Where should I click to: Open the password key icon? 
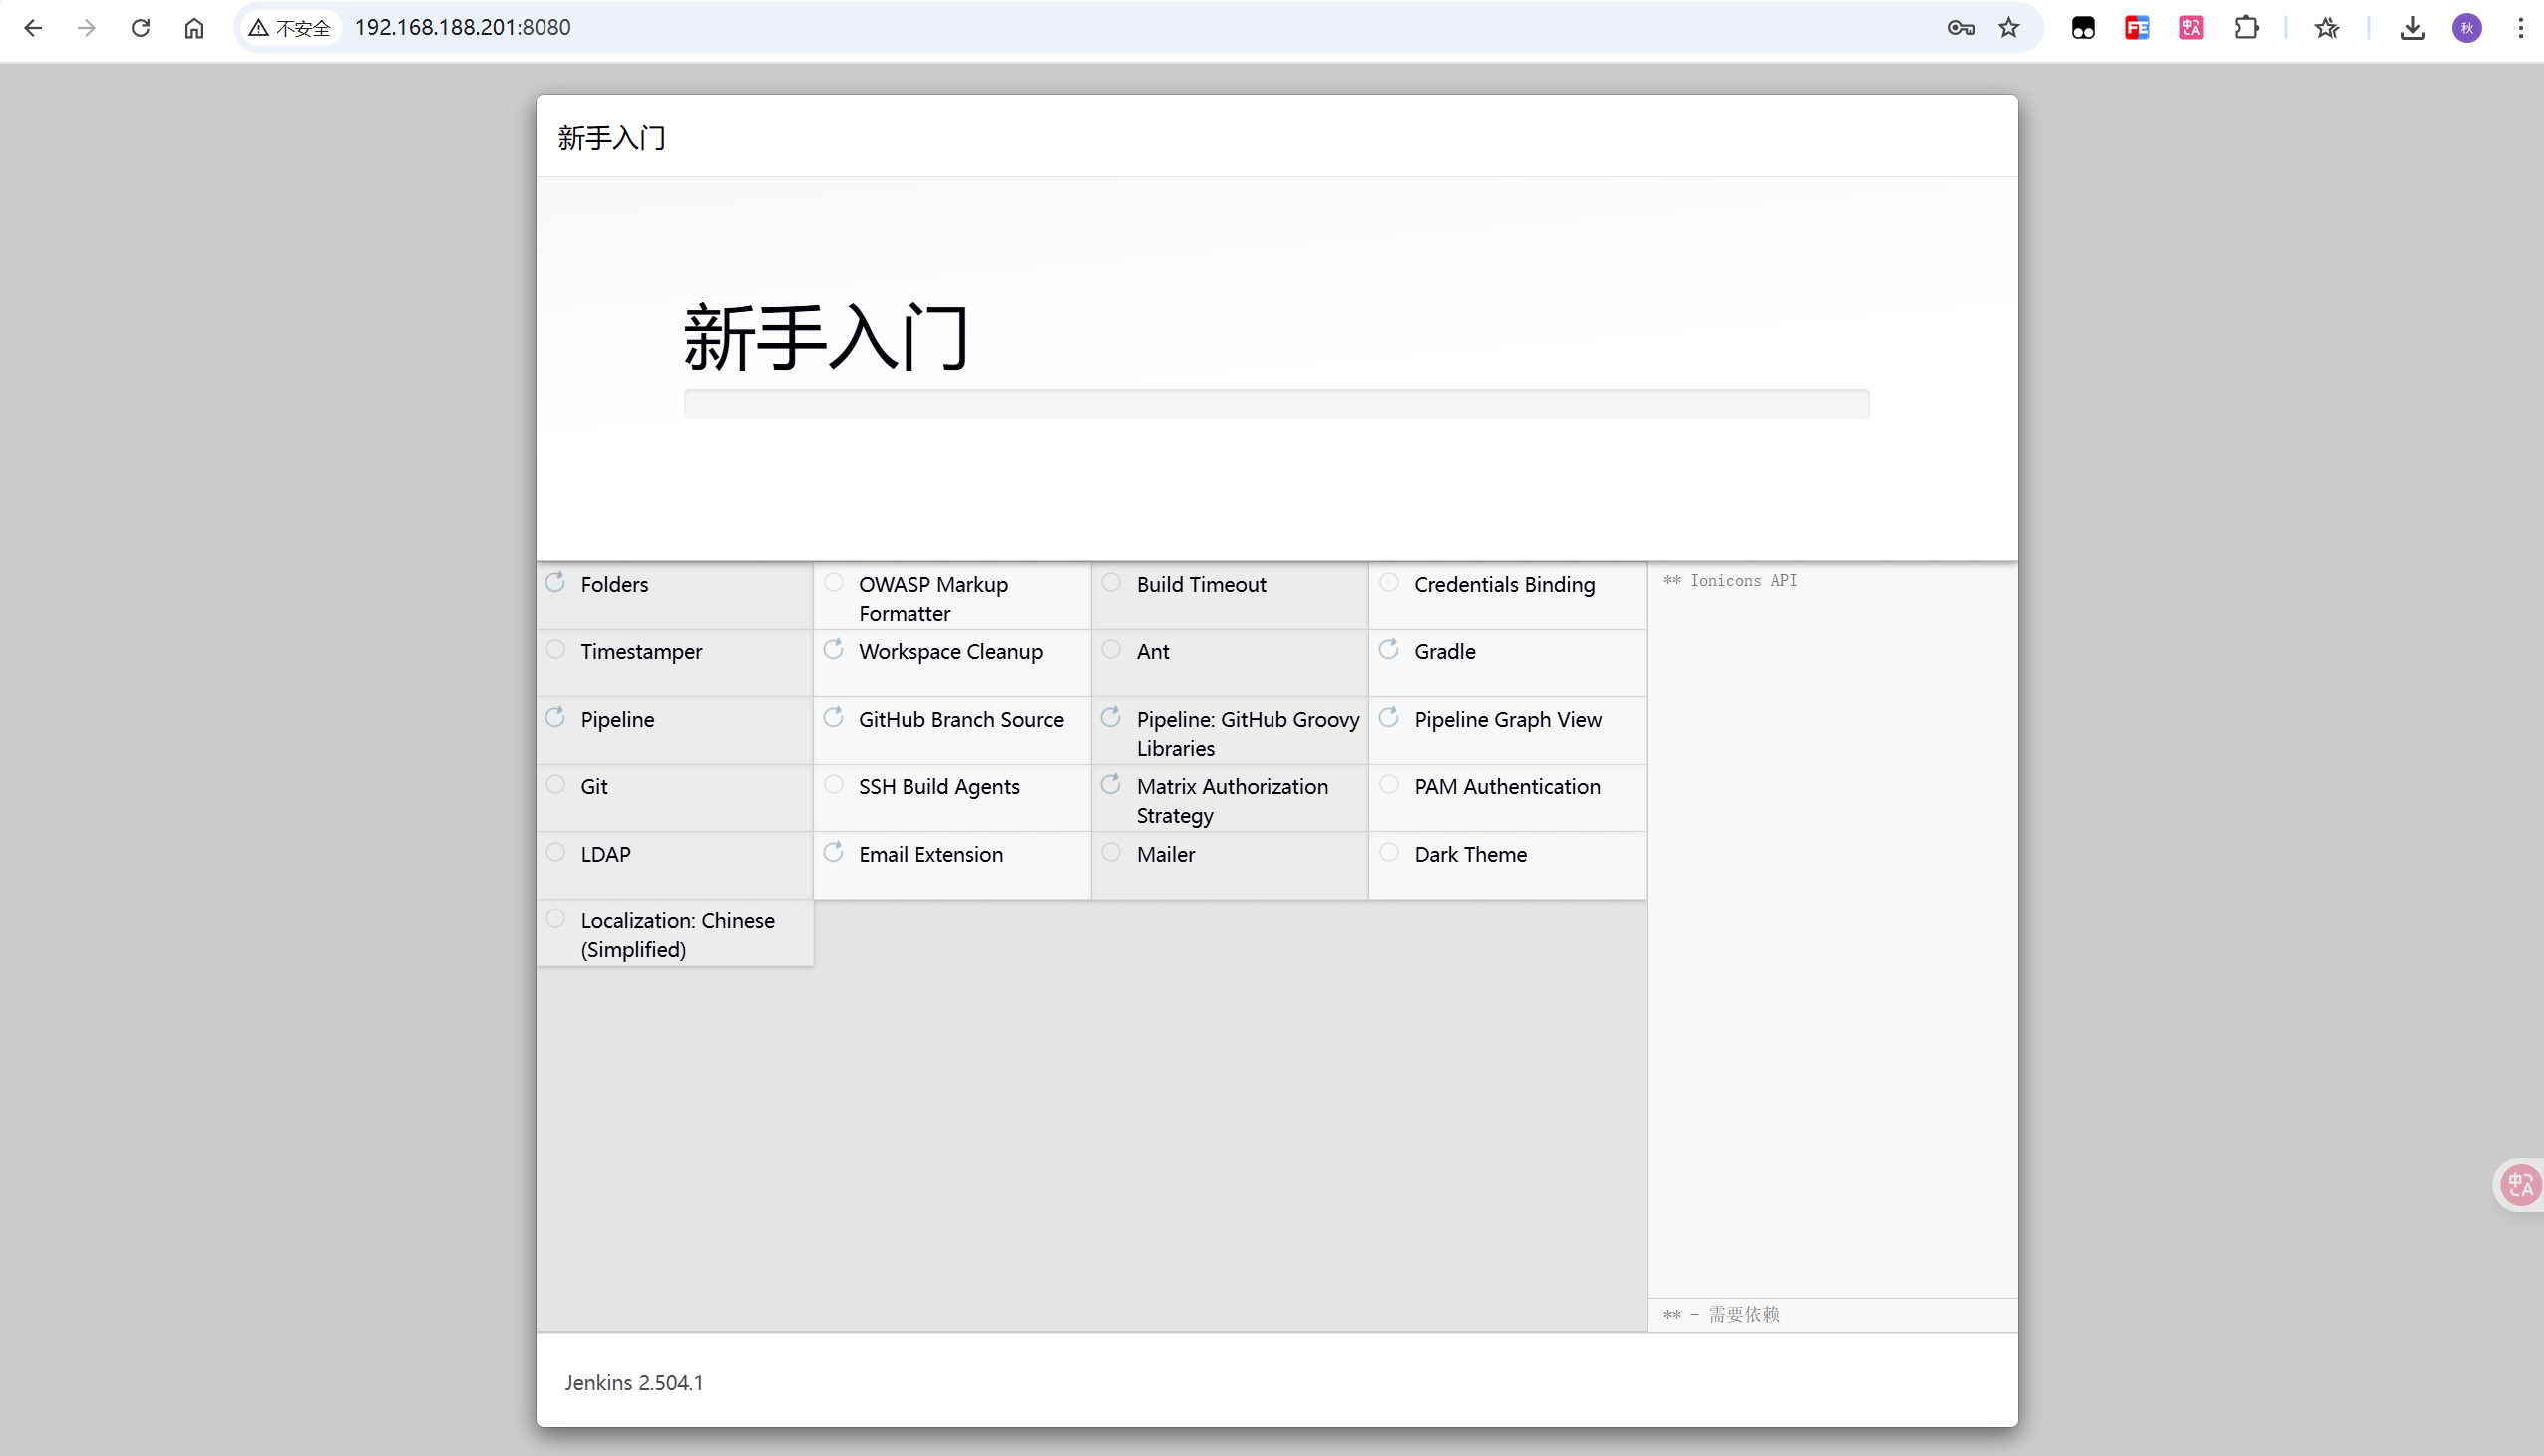point(1960,28)
